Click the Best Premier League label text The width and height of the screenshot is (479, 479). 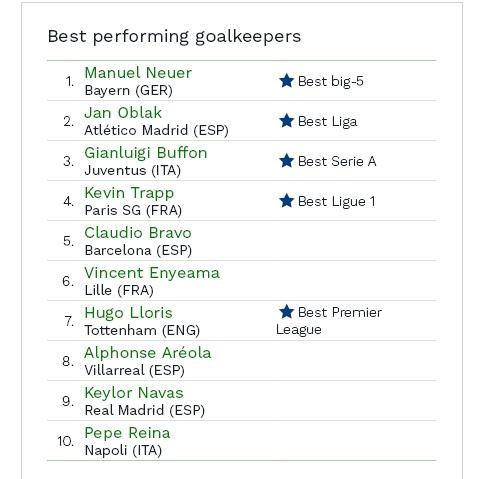[329, 321]
